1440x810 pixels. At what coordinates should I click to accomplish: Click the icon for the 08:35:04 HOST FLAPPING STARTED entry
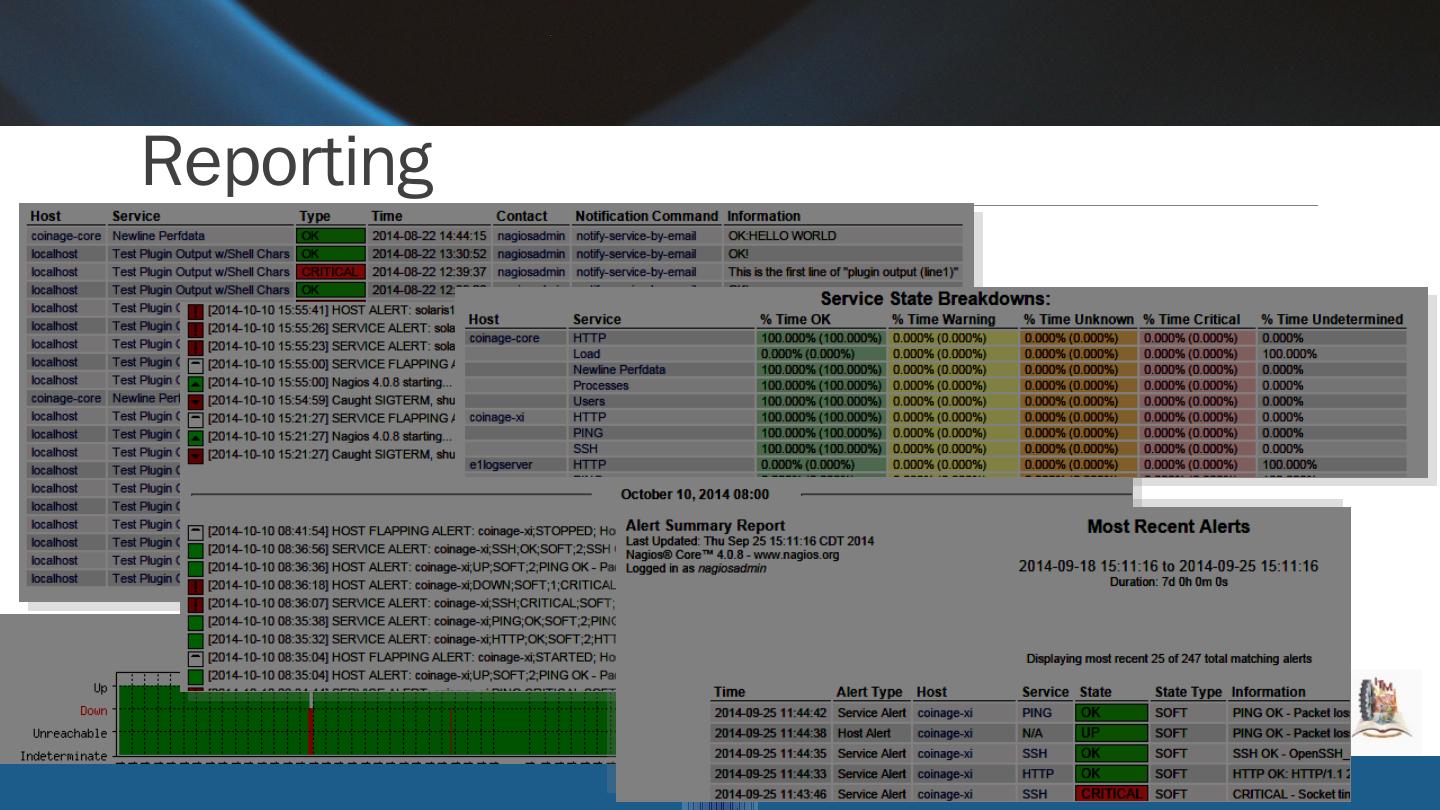pyautogui.click(x=196, y=658)
